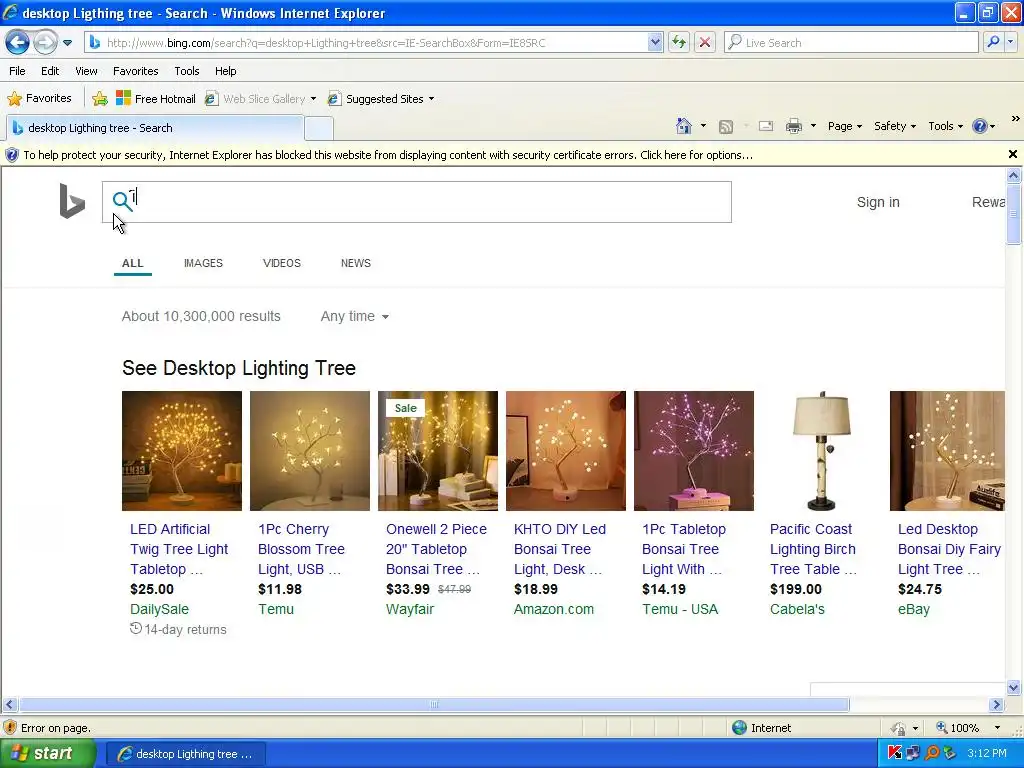Select the 'desktop Ligthing tree - Search' tab
The height and width of the screenshot is (768, 1024).
(155, 128)
